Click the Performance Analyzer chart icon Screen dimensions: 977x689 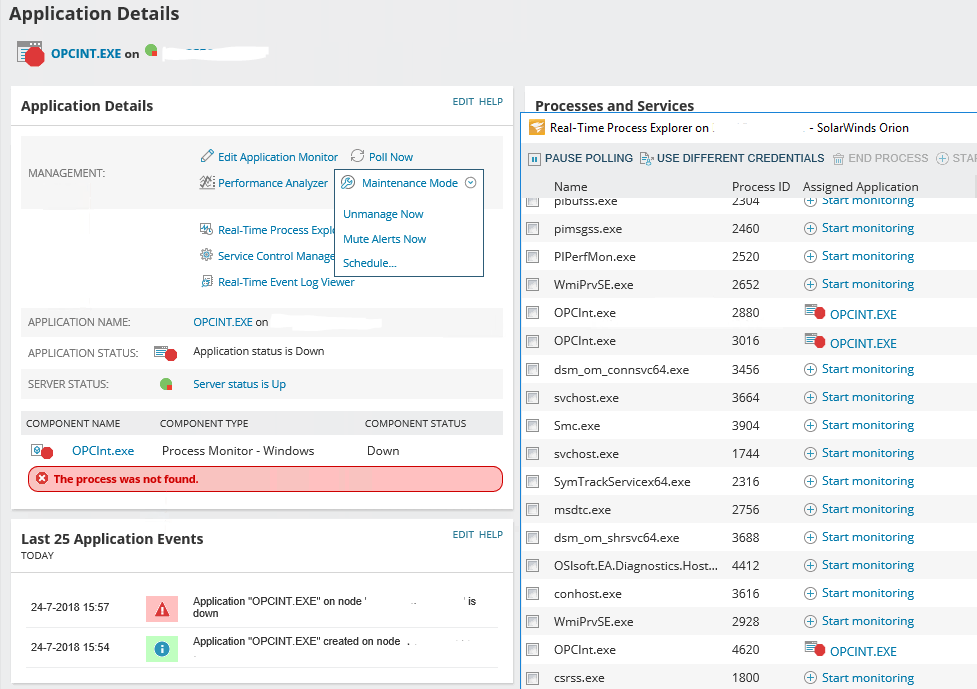[207, 183]
